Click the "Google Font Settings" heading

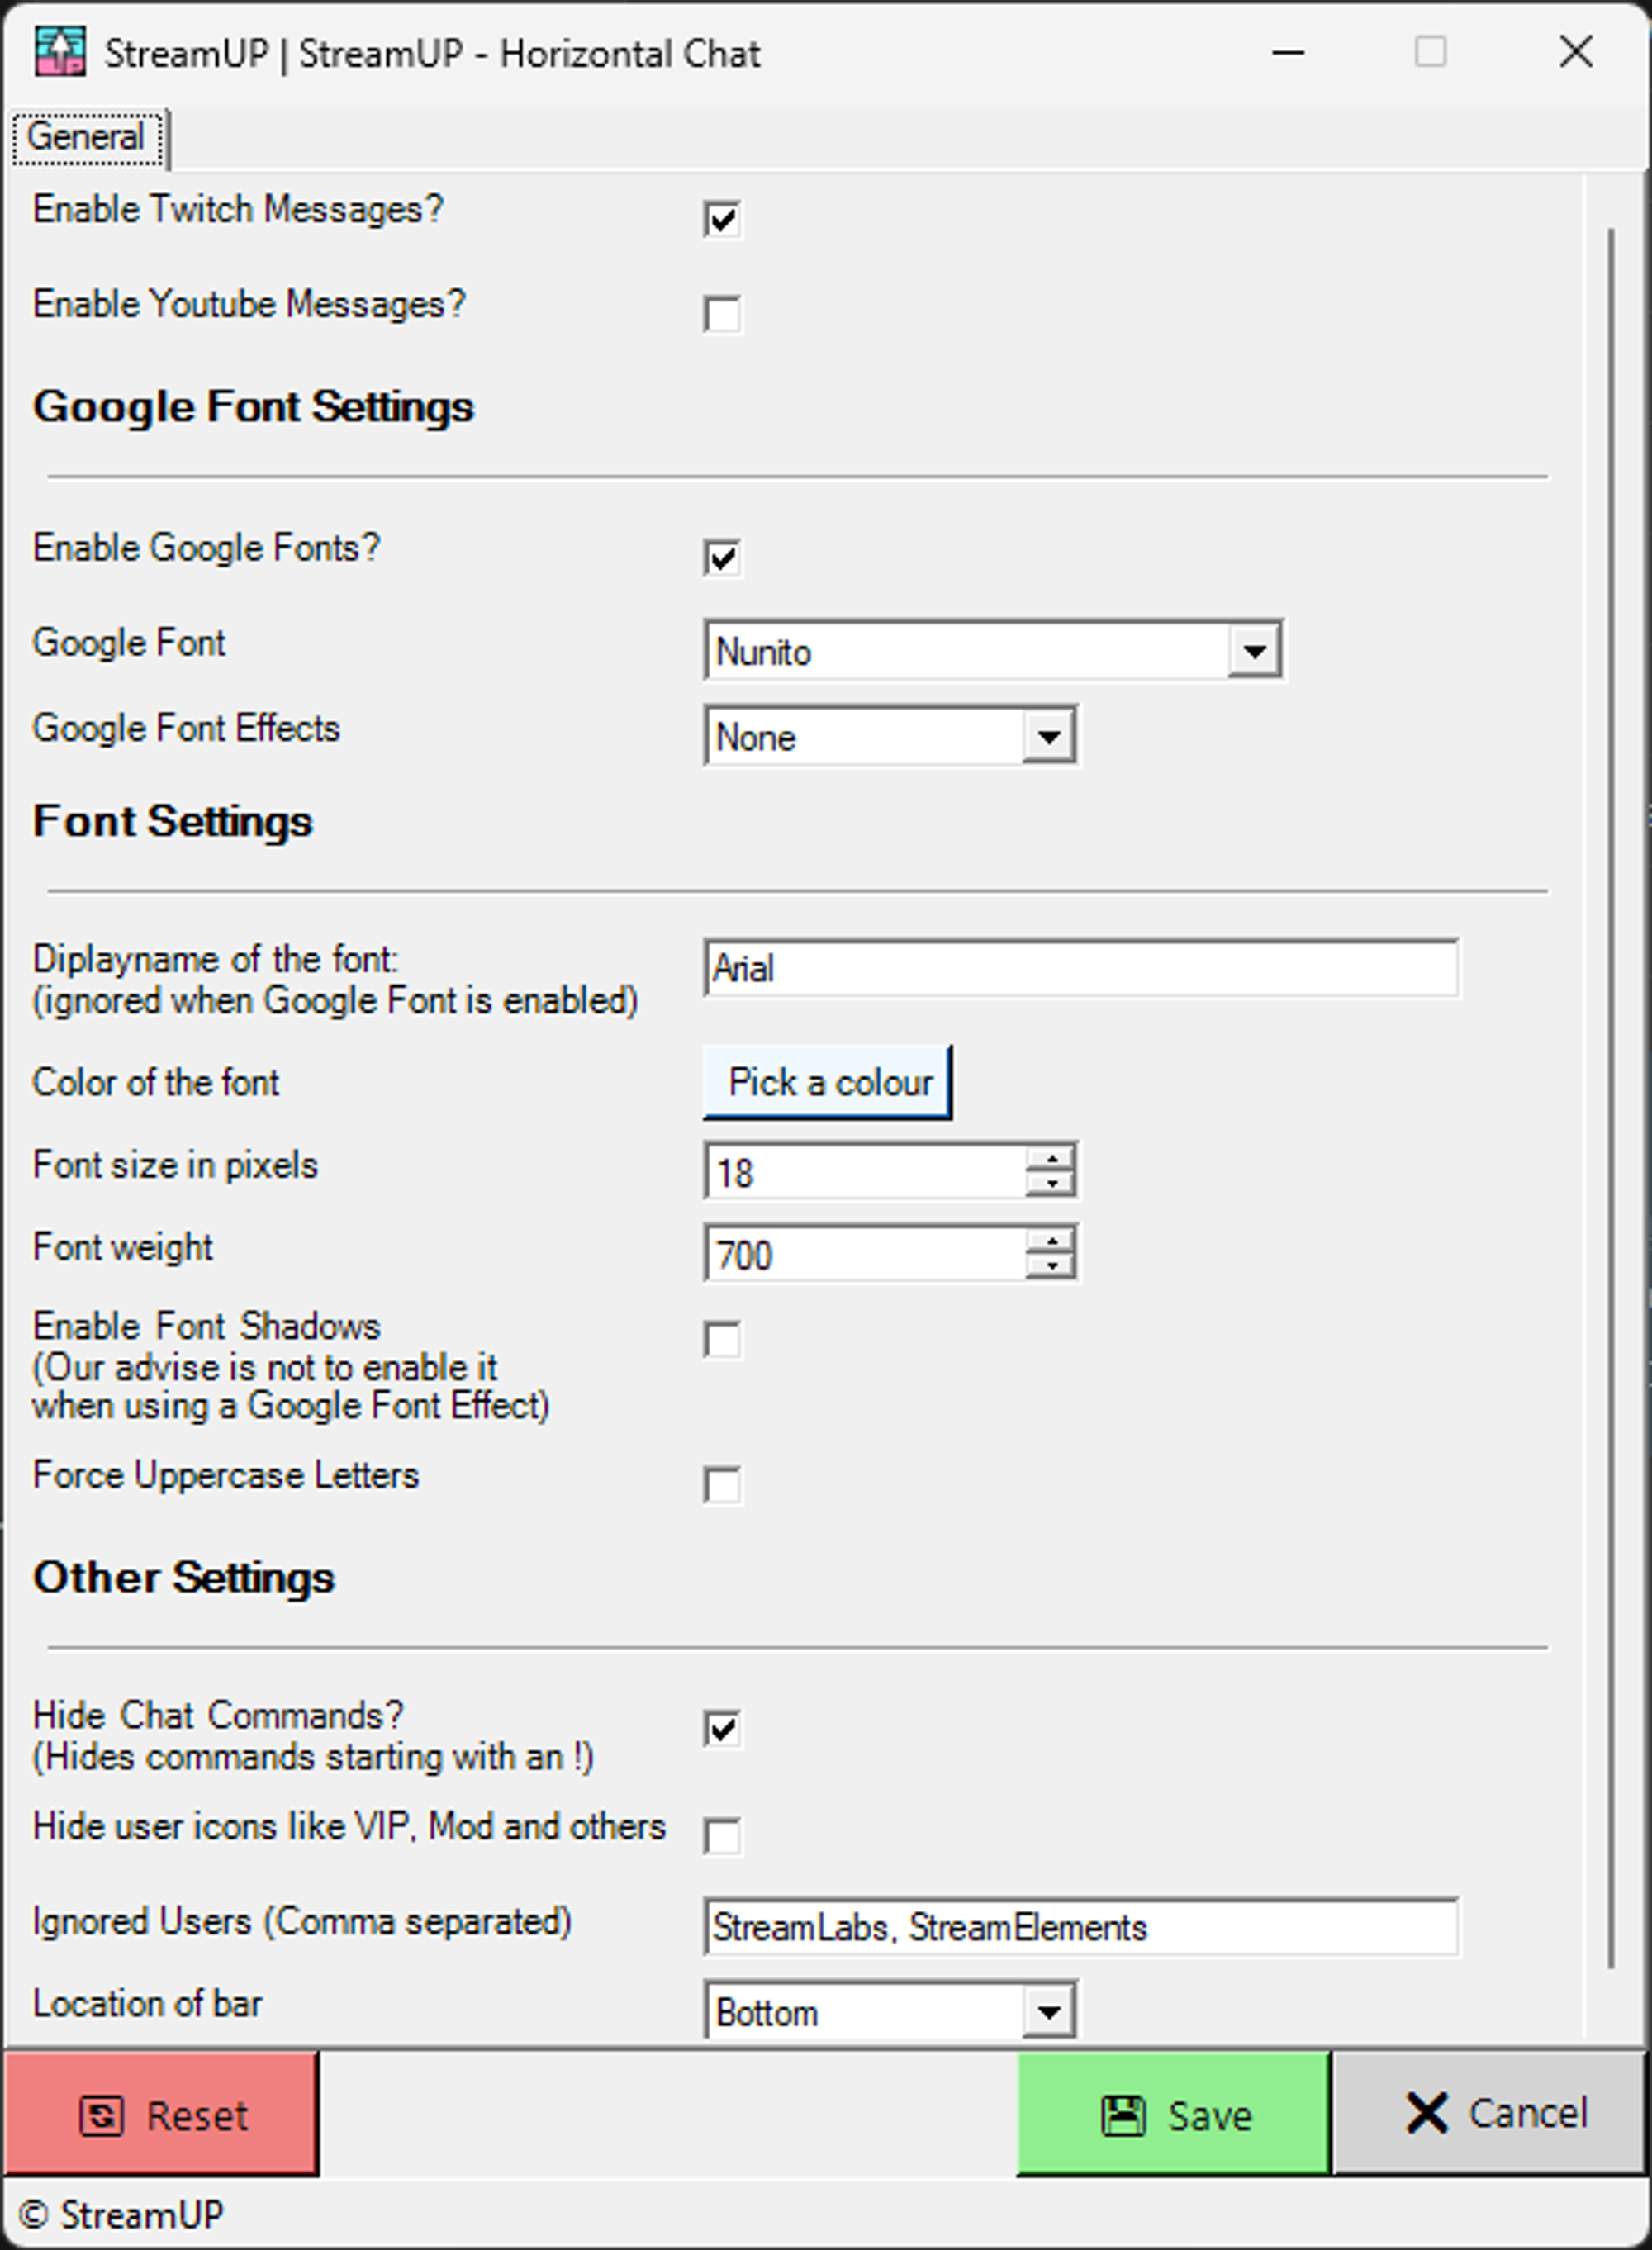pyautogui.click(x=253, y=407)
